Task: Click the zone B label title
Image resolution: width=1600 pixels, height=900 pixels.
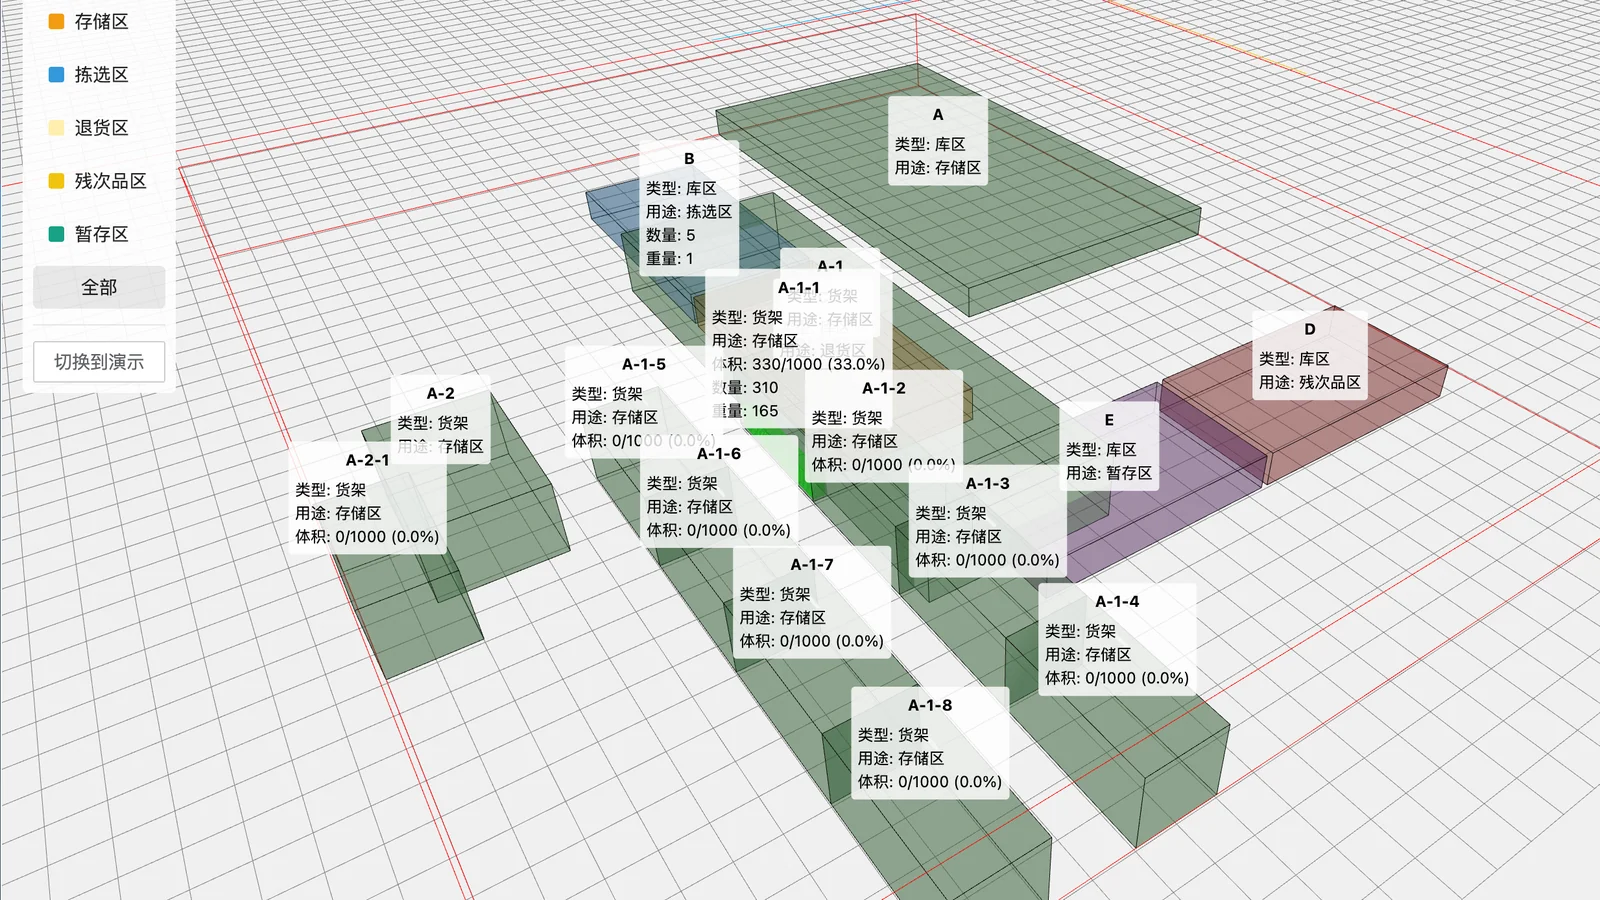Action: [689, 159]
